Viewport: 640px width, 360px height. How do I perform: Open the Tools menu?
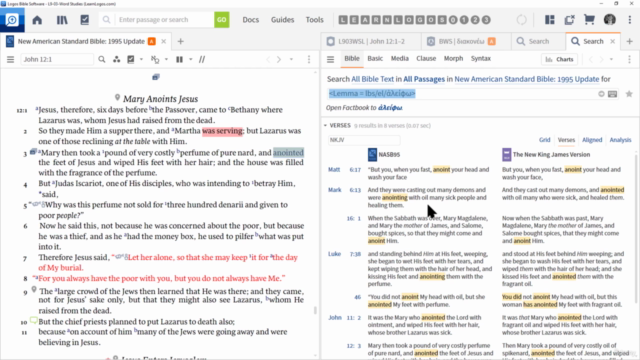point(314,20)
